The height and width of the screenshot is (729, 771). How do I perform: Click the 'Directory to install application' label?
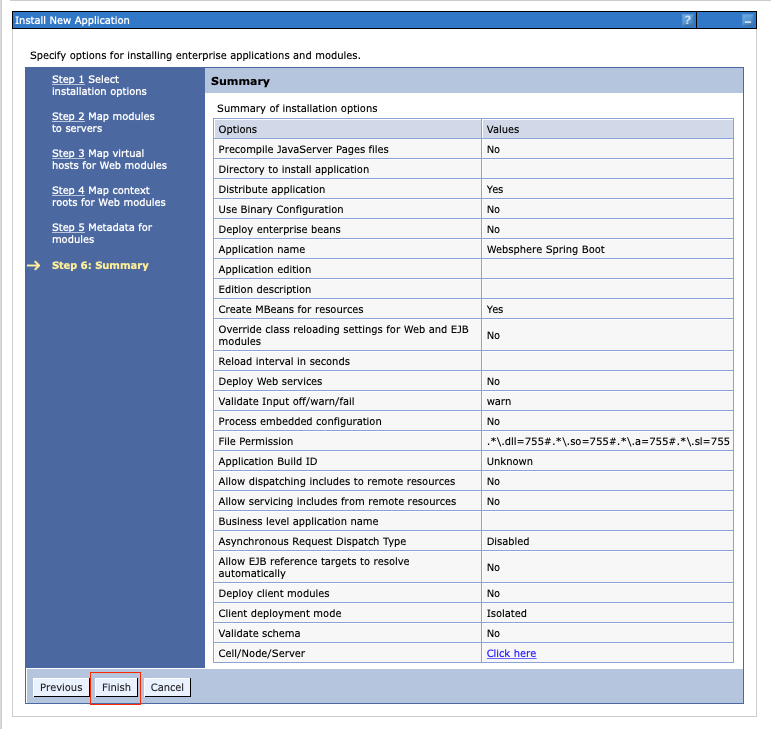click(x=294, y=170)
